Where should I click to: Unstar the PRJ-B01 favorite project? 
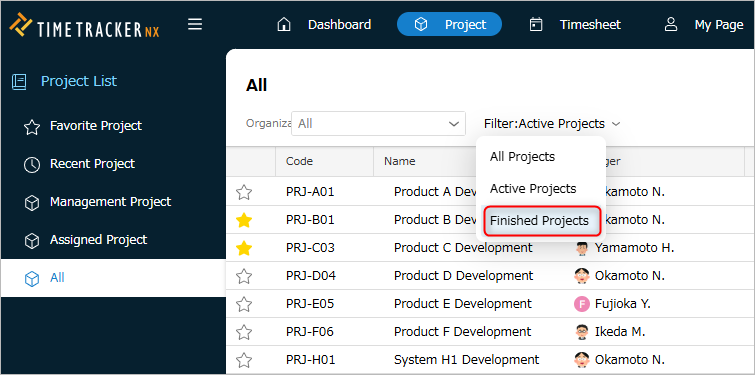point(244,220)
